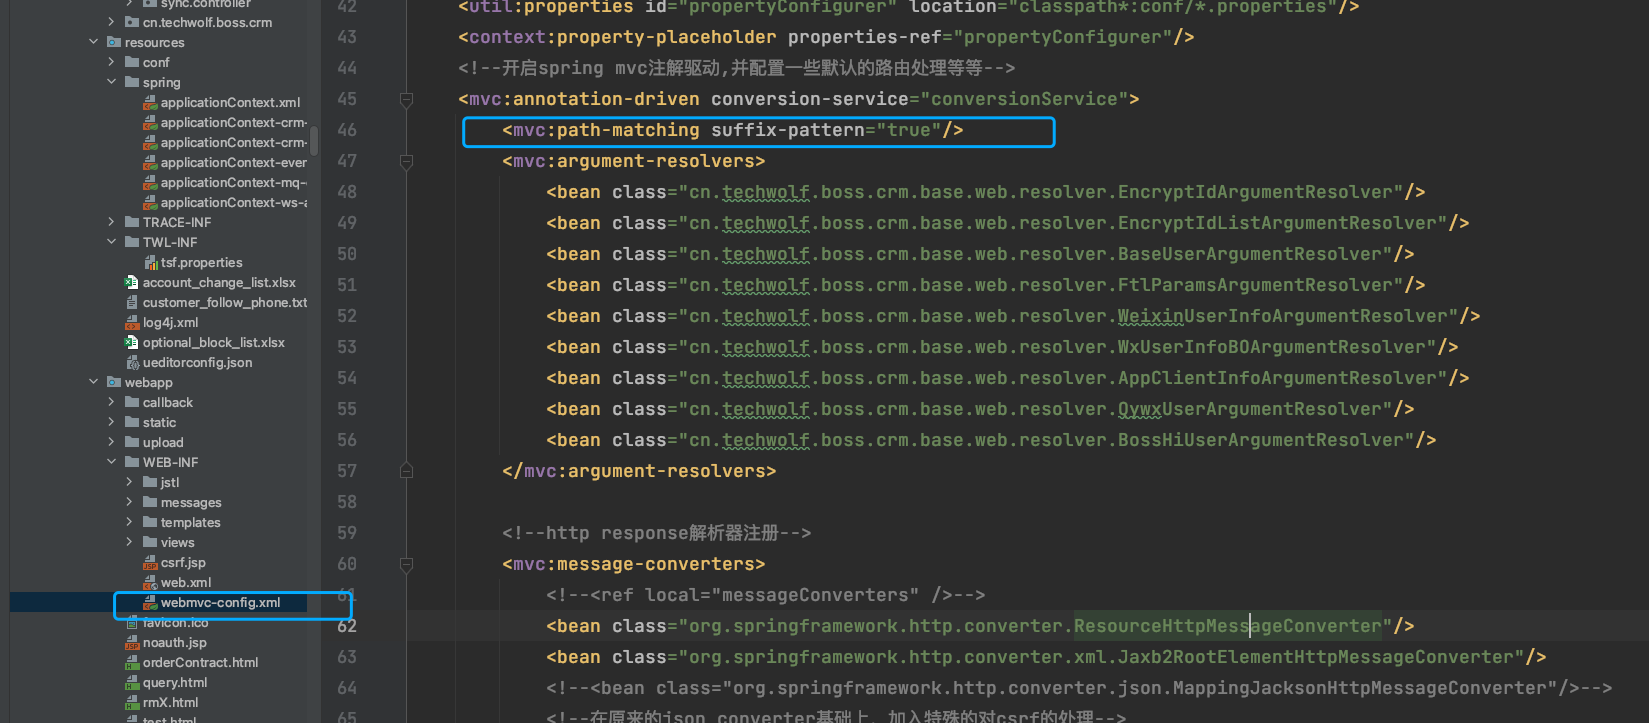Click the cn.techwolf.boss.crm package icon
This screenshot has width=1649, height=723.
pos(132,22)
